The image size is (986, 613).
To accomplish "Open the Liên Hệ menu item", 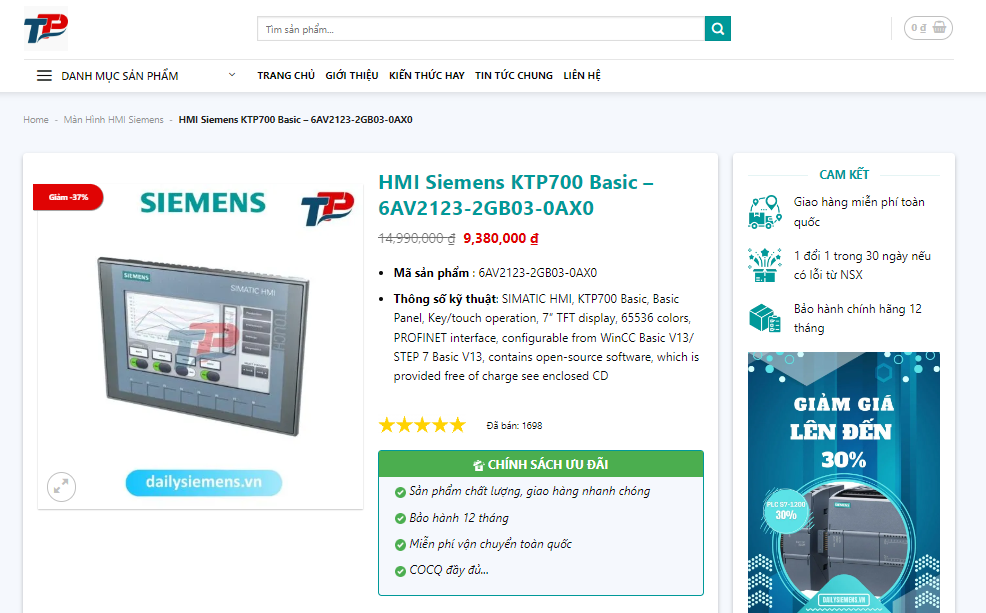I will 582,75.
